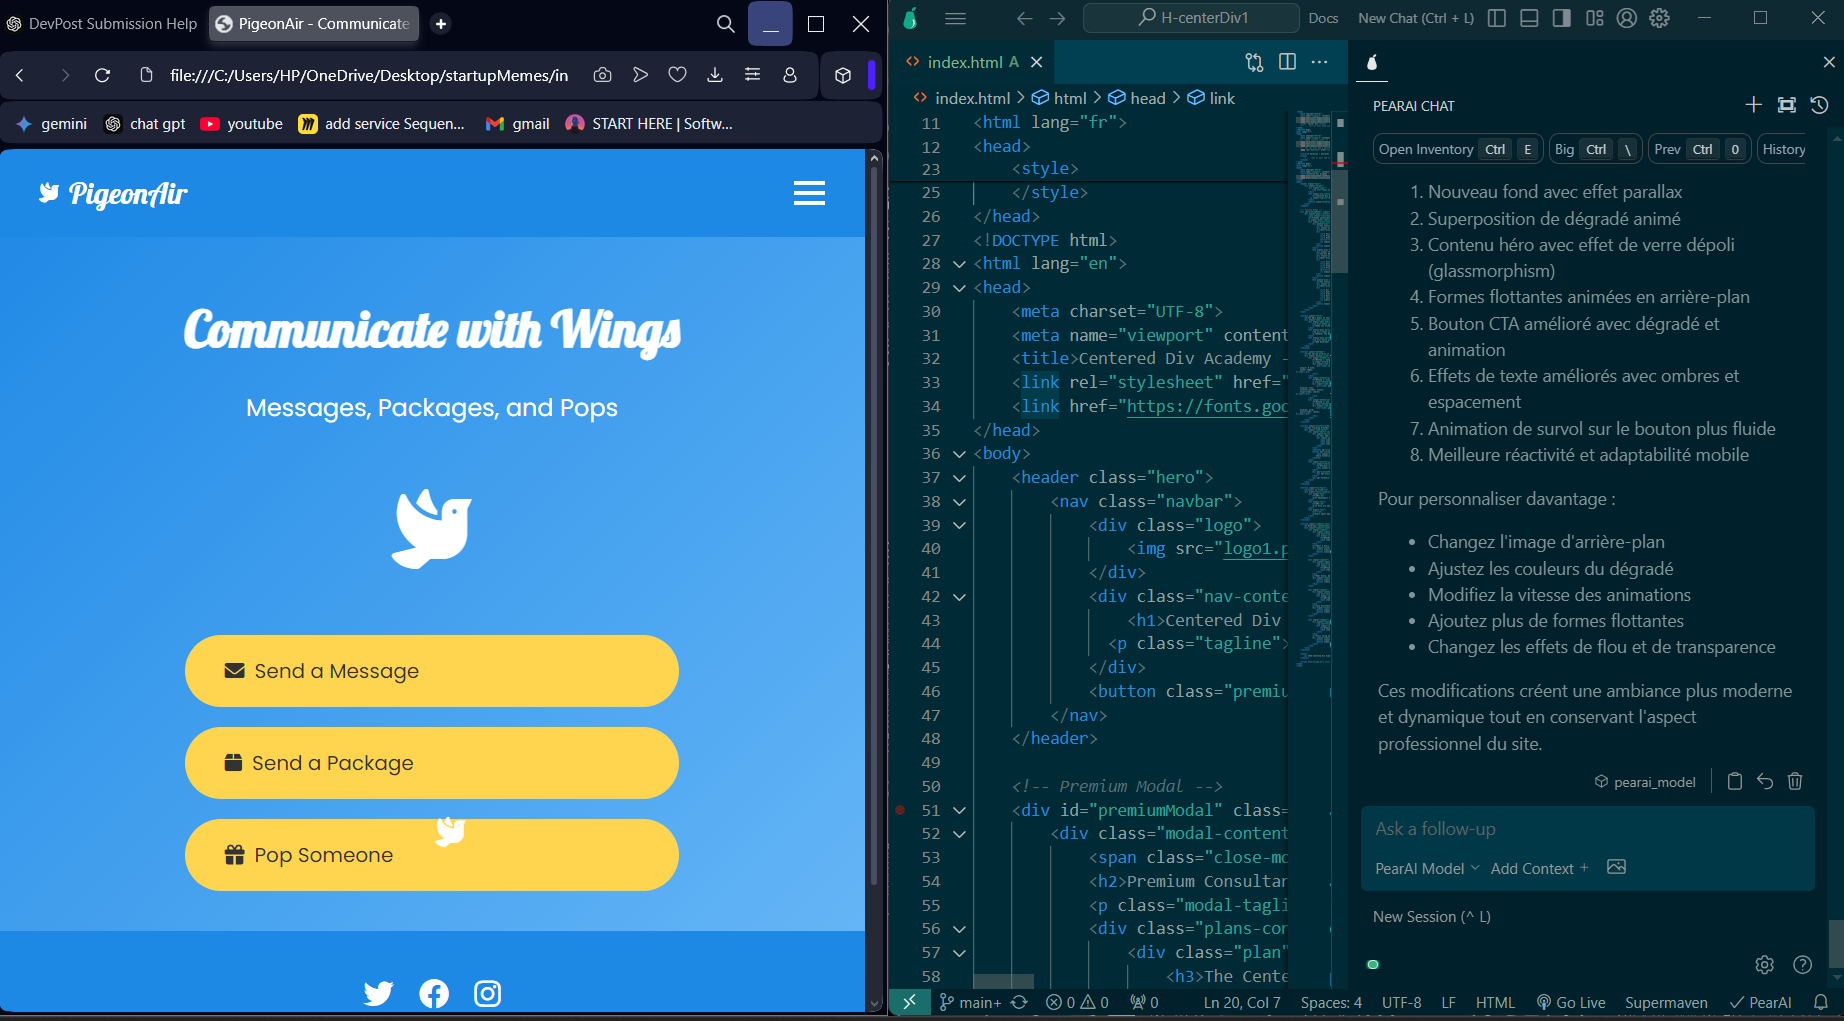This screenshot has width=1844, height=1021.
Task: Toggle primary sidebar layout icon
Action: tap(1496, 18)
